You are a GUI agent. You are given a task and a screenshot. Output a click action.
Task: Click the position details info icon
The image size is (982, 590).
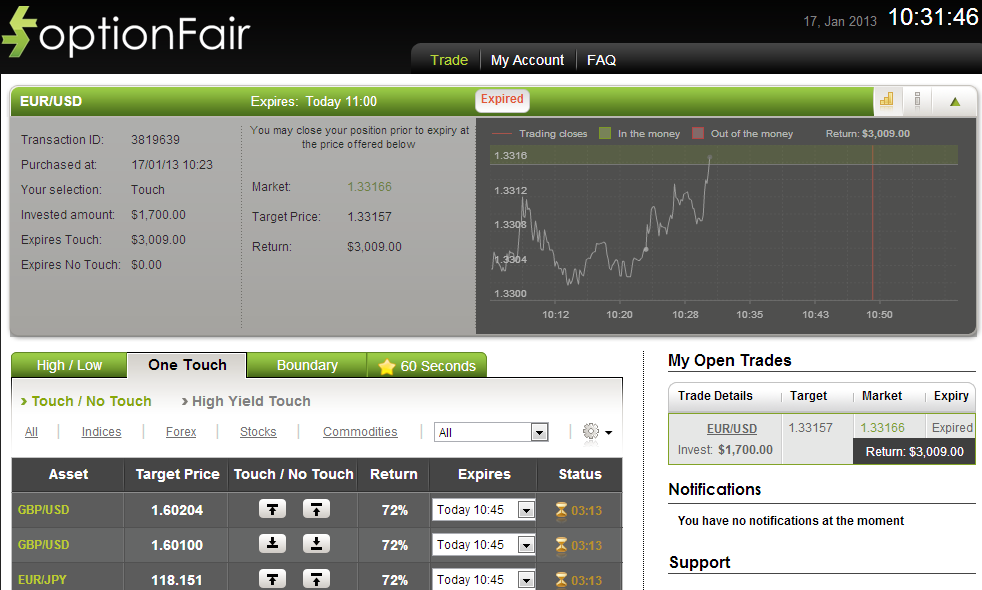click(x=917, y=100)
